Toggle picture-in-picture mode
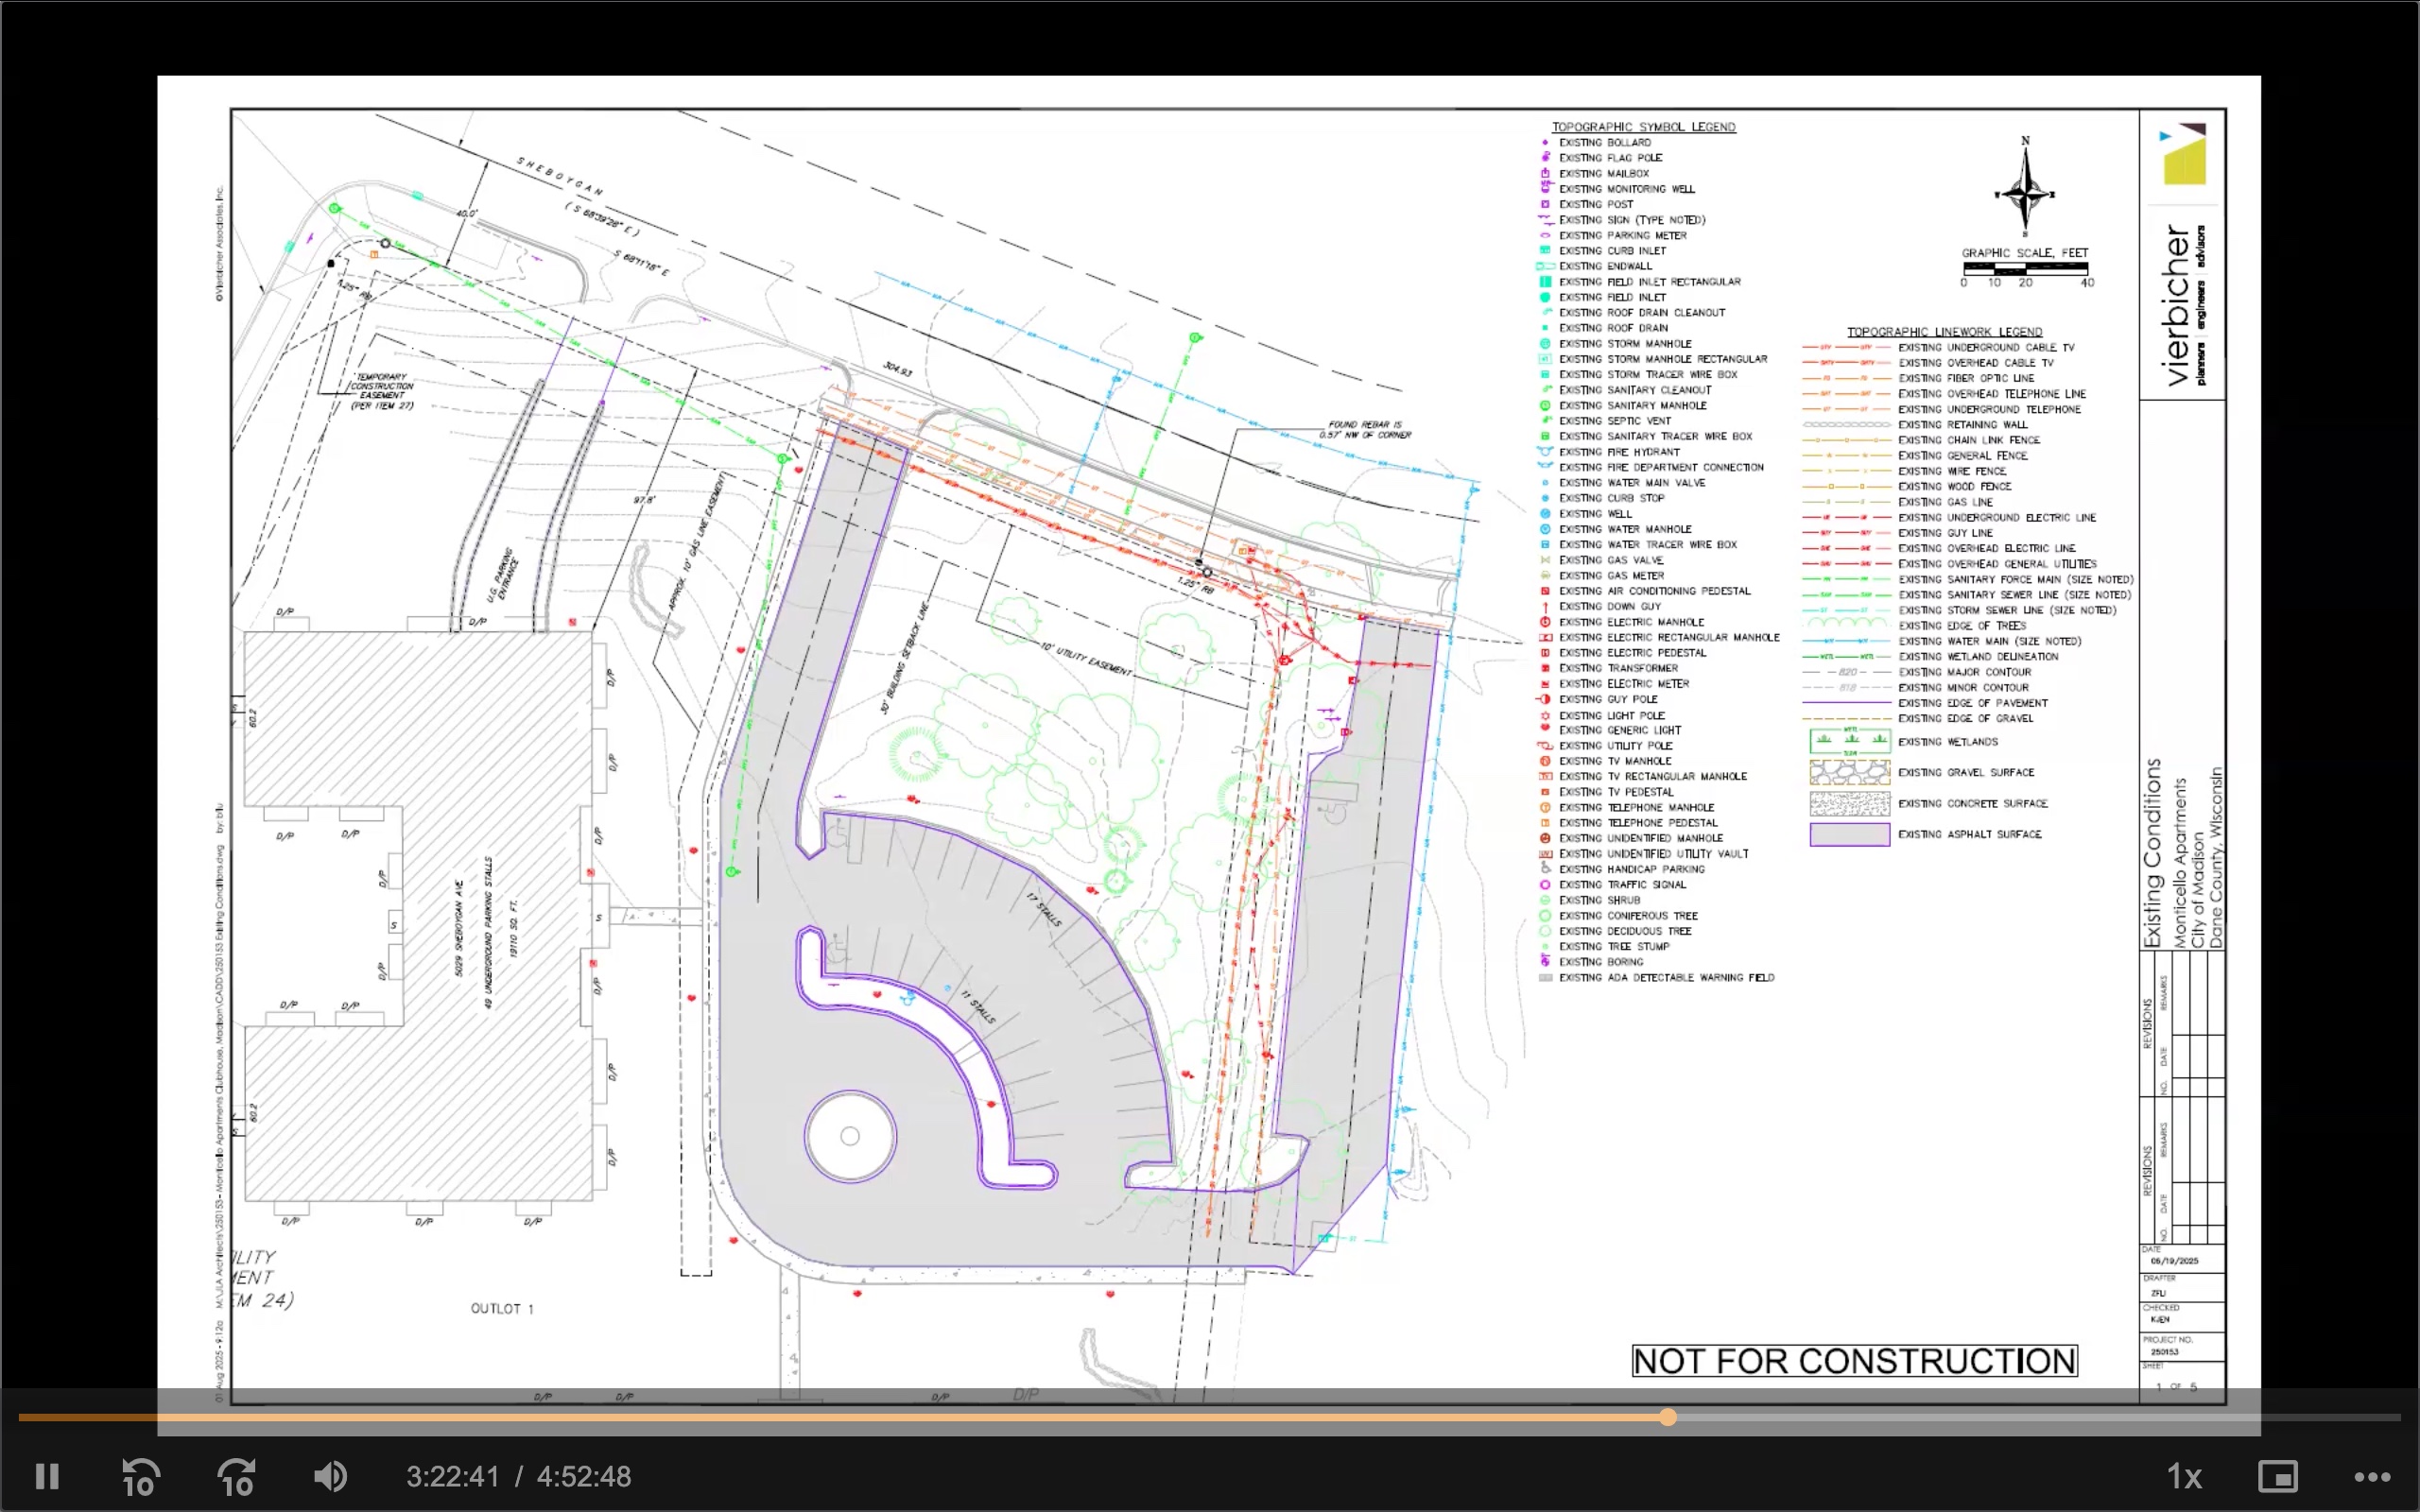 2278,1476
